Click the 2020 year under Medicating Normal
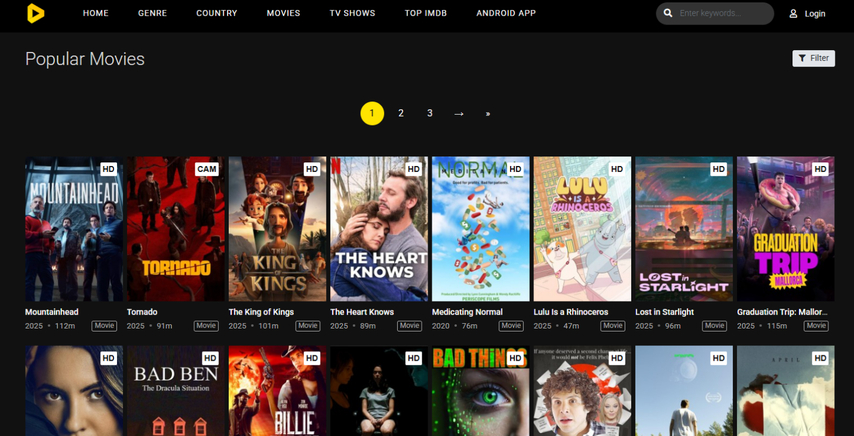 [x=441, y=326]
